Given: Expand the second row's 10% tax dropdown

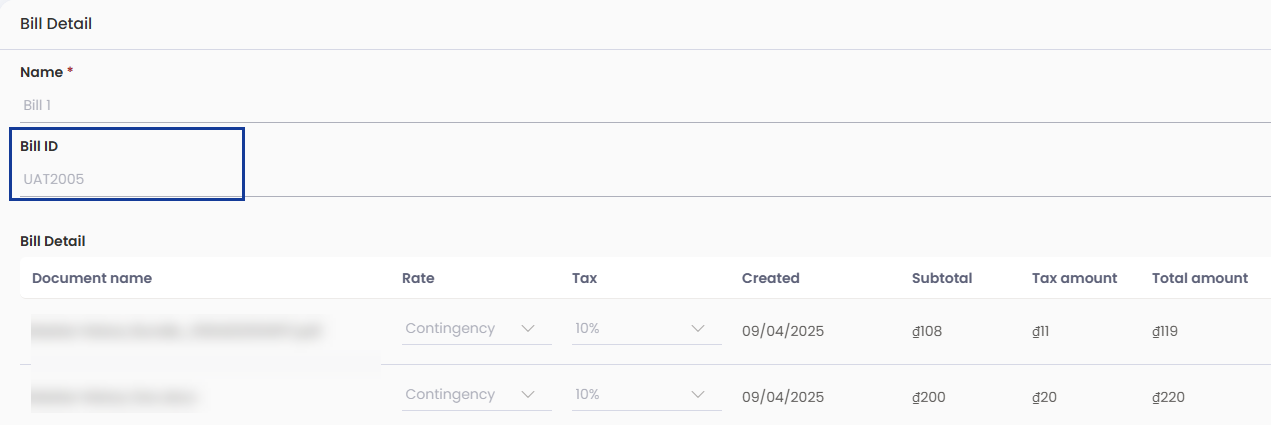Looking at the screenshot, I should 647,395.
